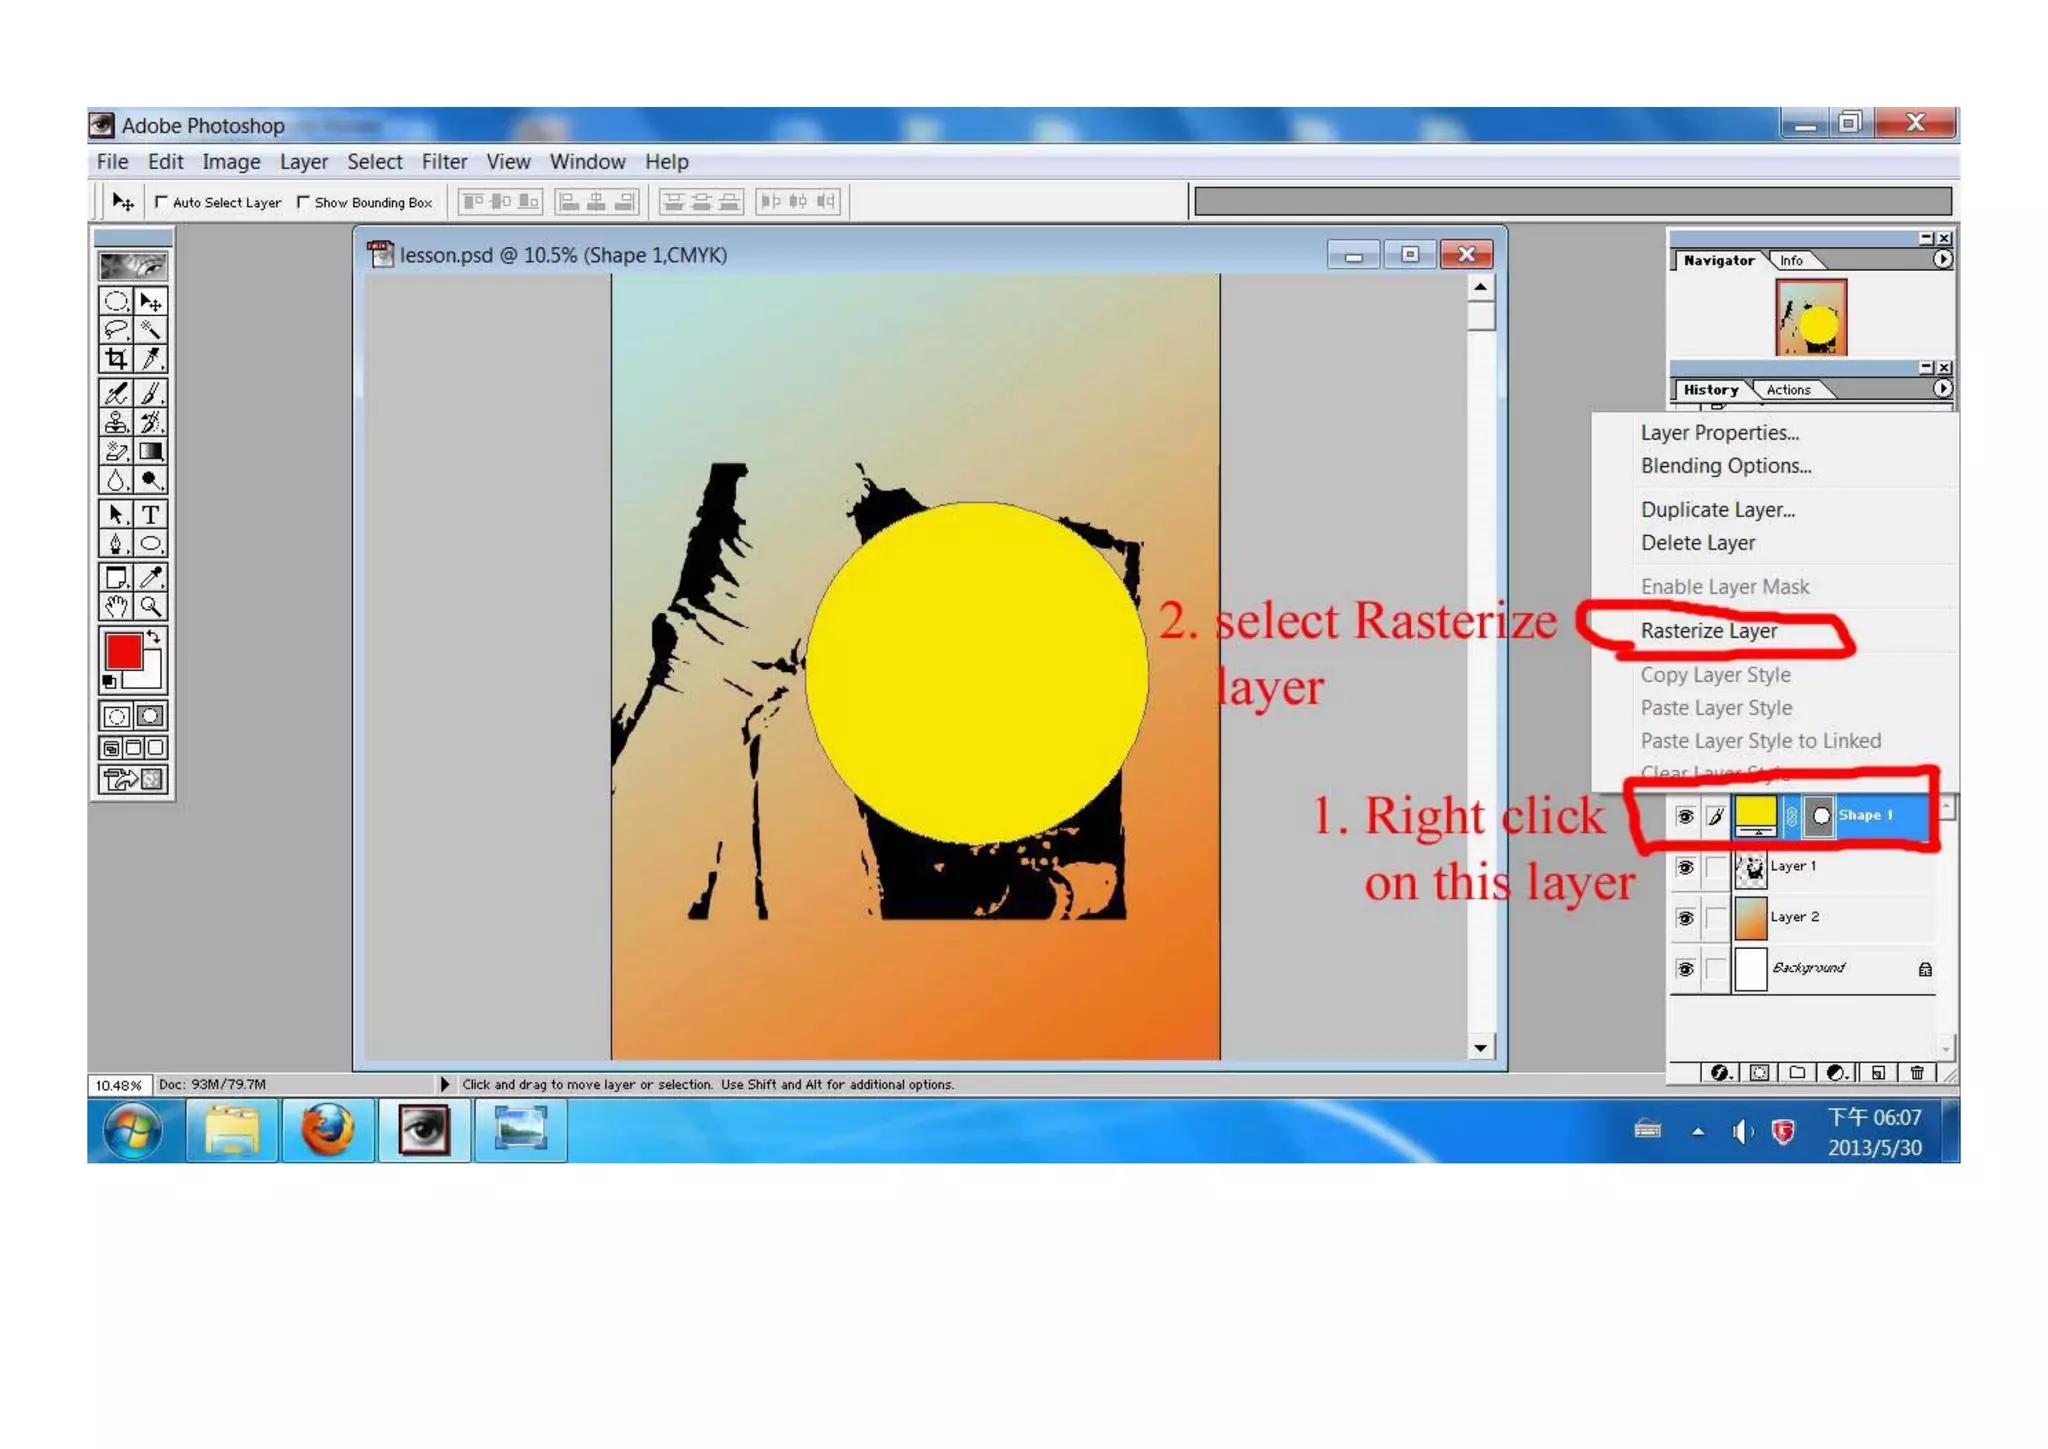
Task: Select the Crop tool
Action: (x=116, y=358)
